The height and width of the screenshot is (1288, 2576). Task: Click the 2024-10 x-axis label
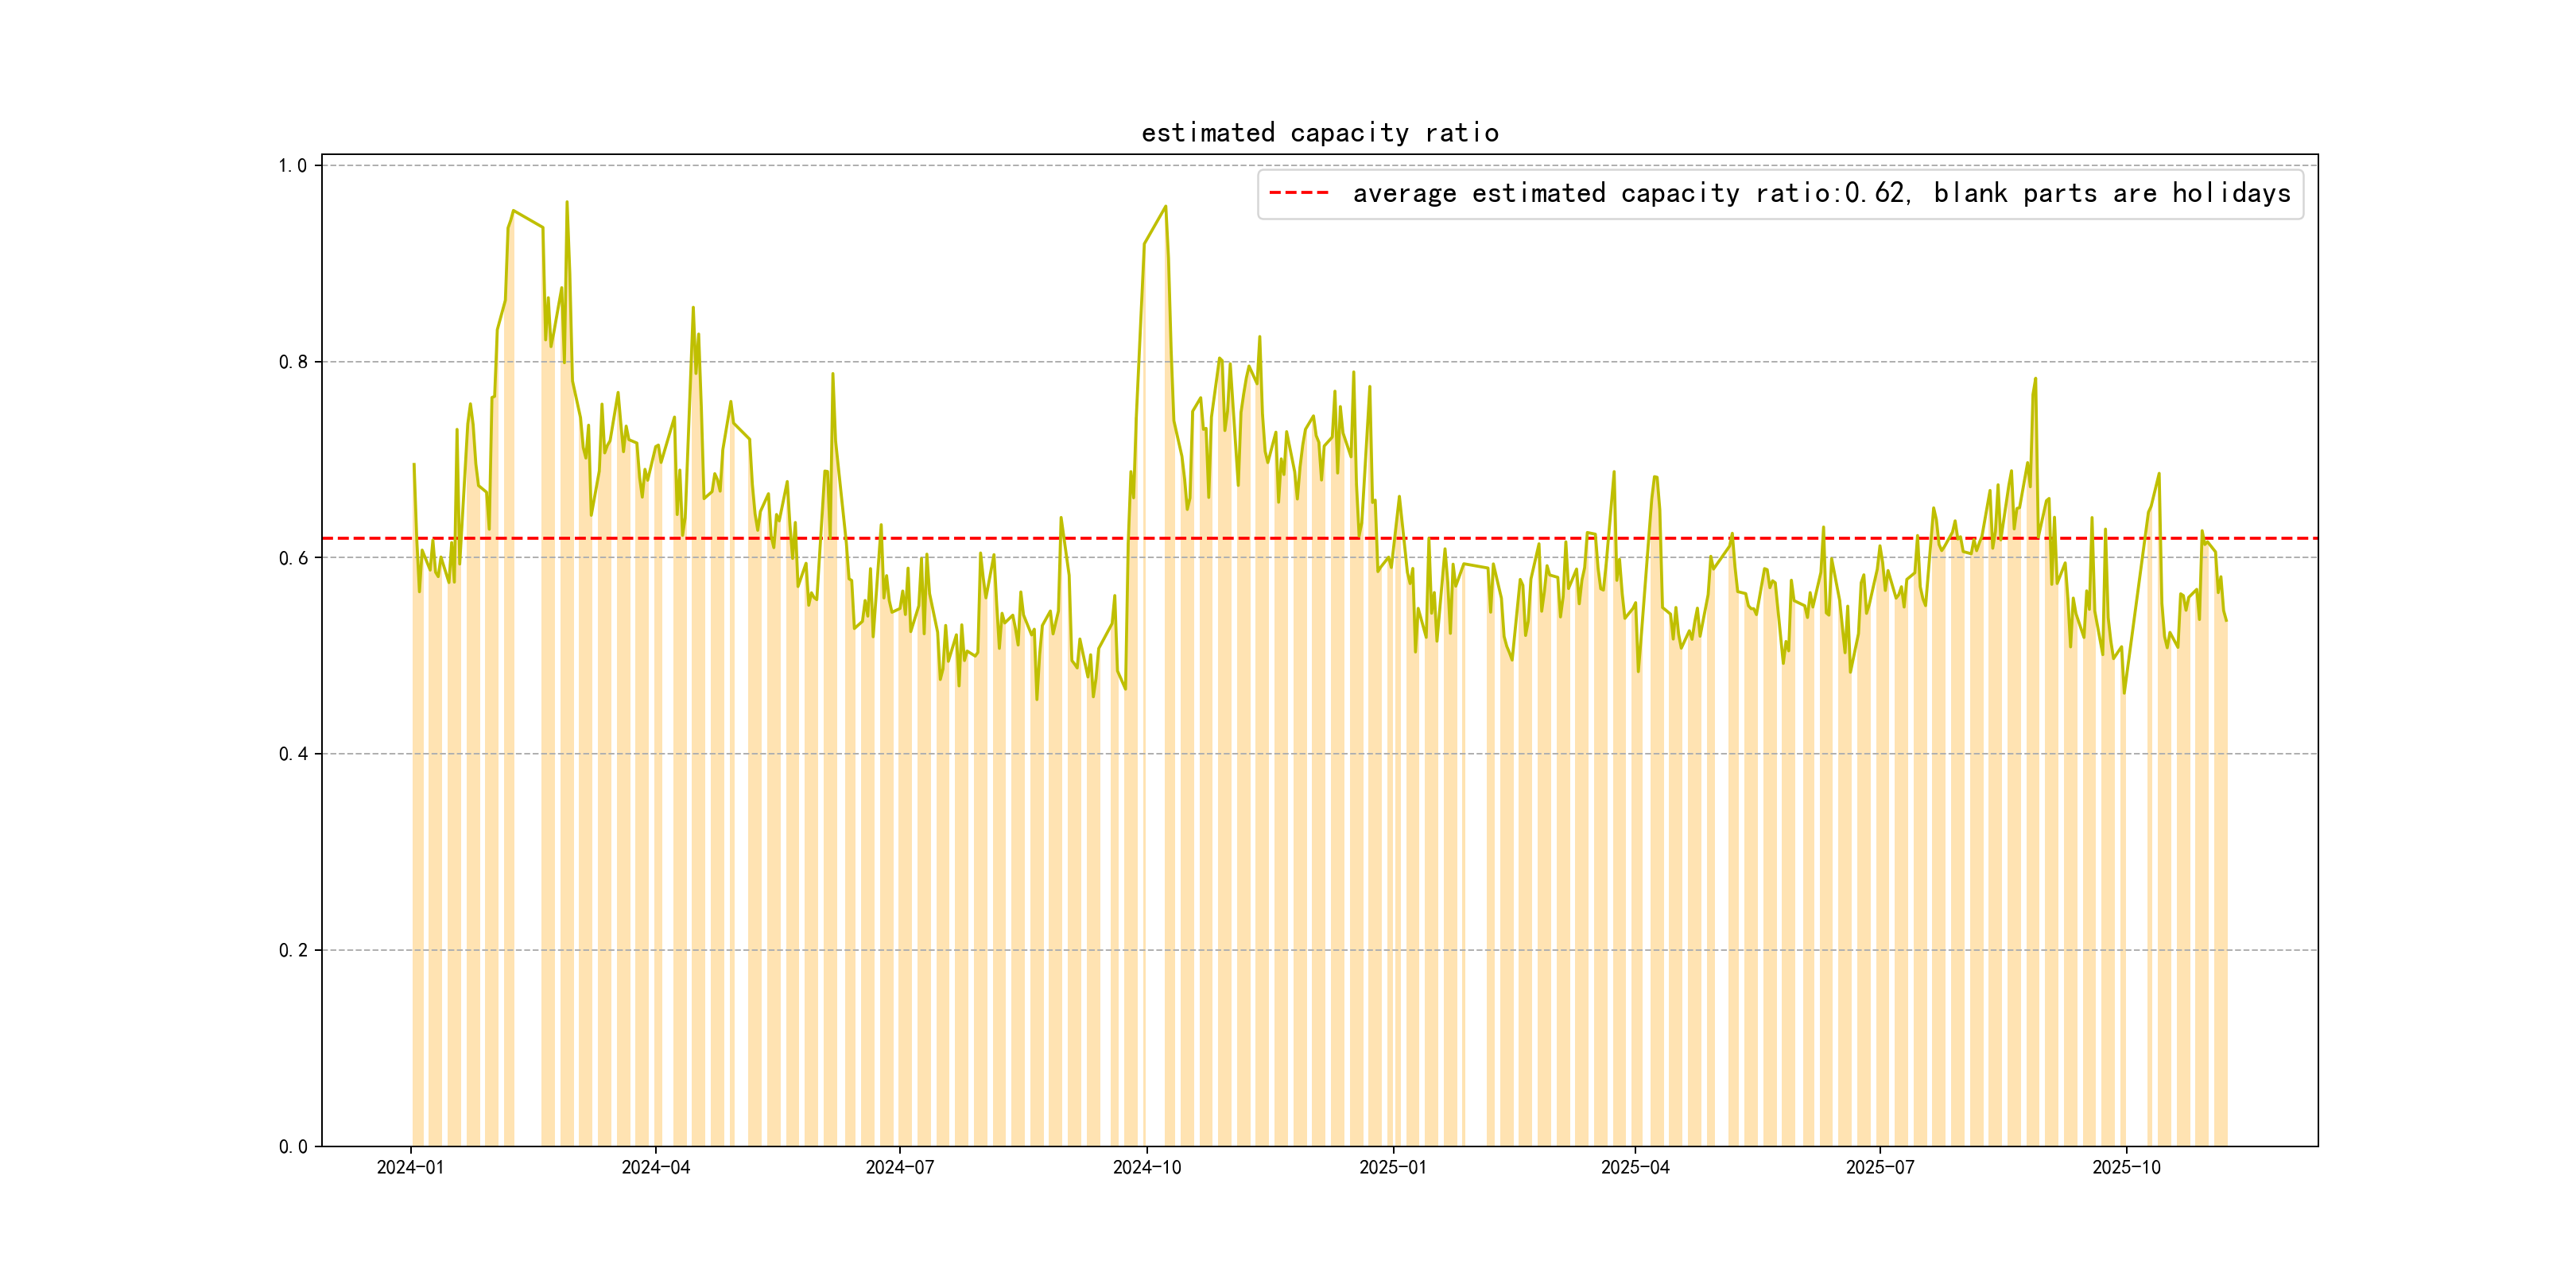tap(1147, 1167)
